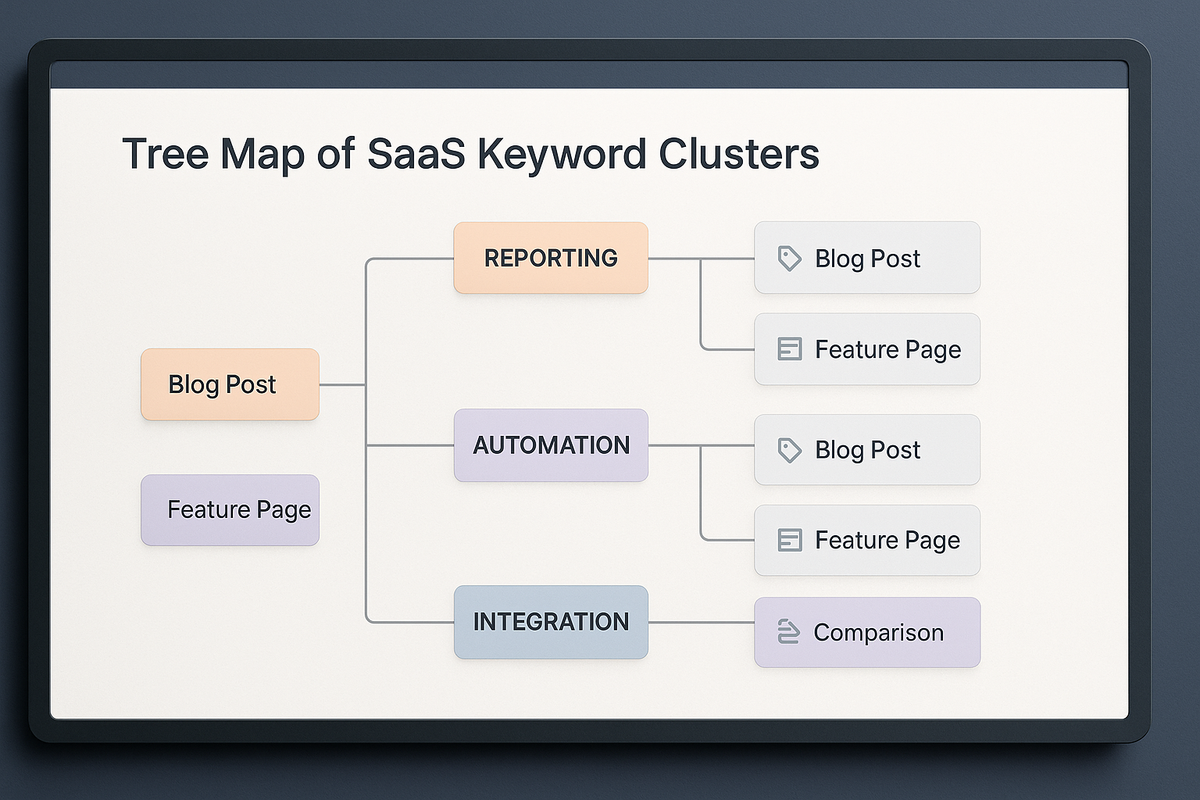Viewport: 1200px width, 800px height.
Task: Select the tag icon in Reporting's Blog Post node
Action: [790, 258]
